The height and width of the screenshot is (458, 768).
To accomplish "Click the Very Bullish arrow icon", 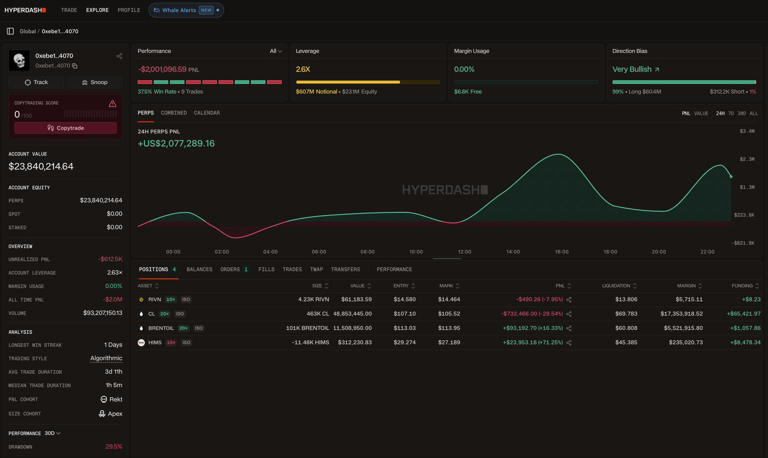I will tap(657, 70).
